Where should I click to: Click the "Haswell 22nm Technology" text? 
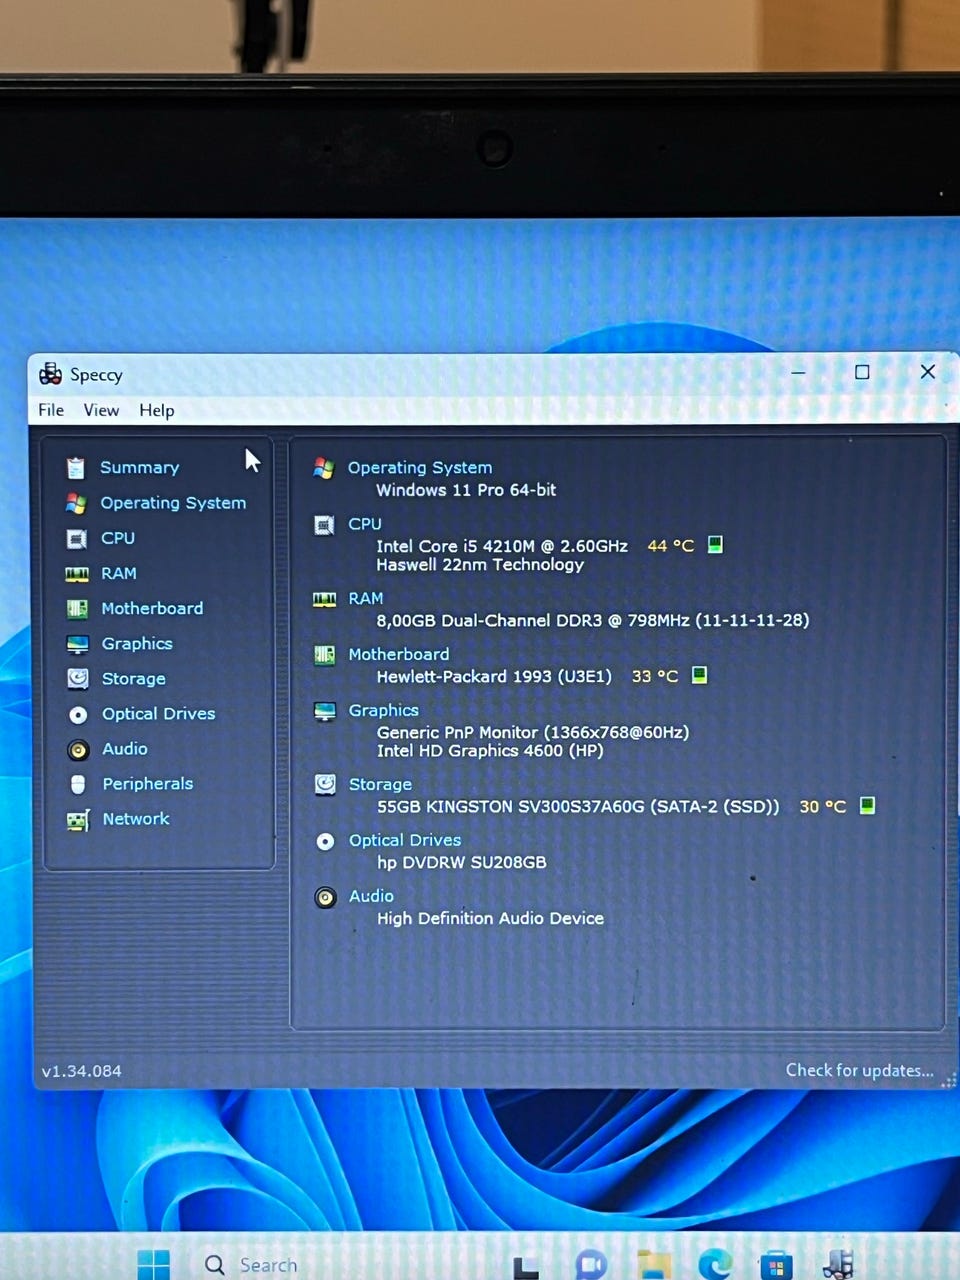480,565
